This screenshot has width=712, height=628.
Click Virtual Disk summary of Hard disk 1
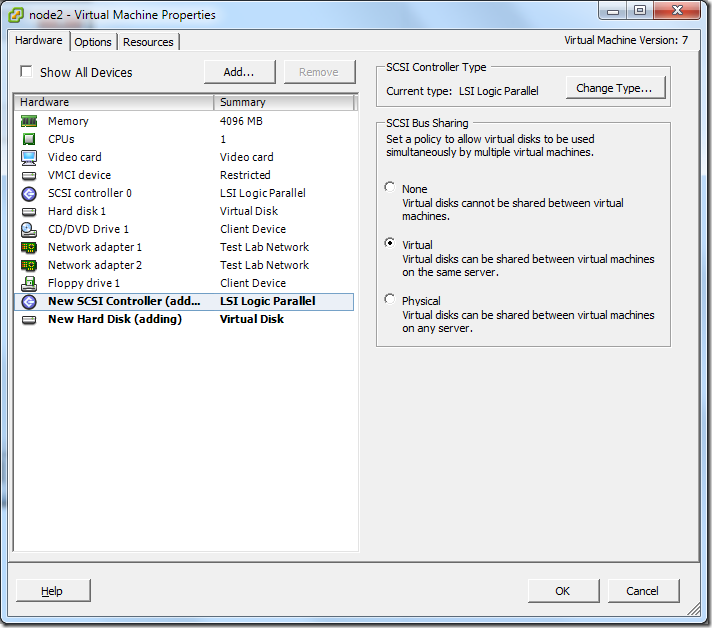click(x=249, y=211)
